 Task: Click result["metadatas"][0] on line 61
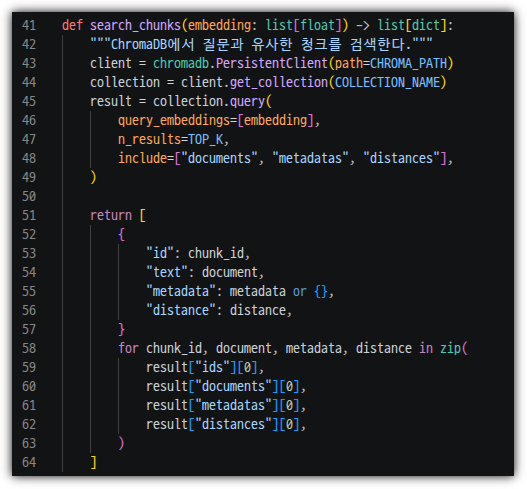point(222,405)
